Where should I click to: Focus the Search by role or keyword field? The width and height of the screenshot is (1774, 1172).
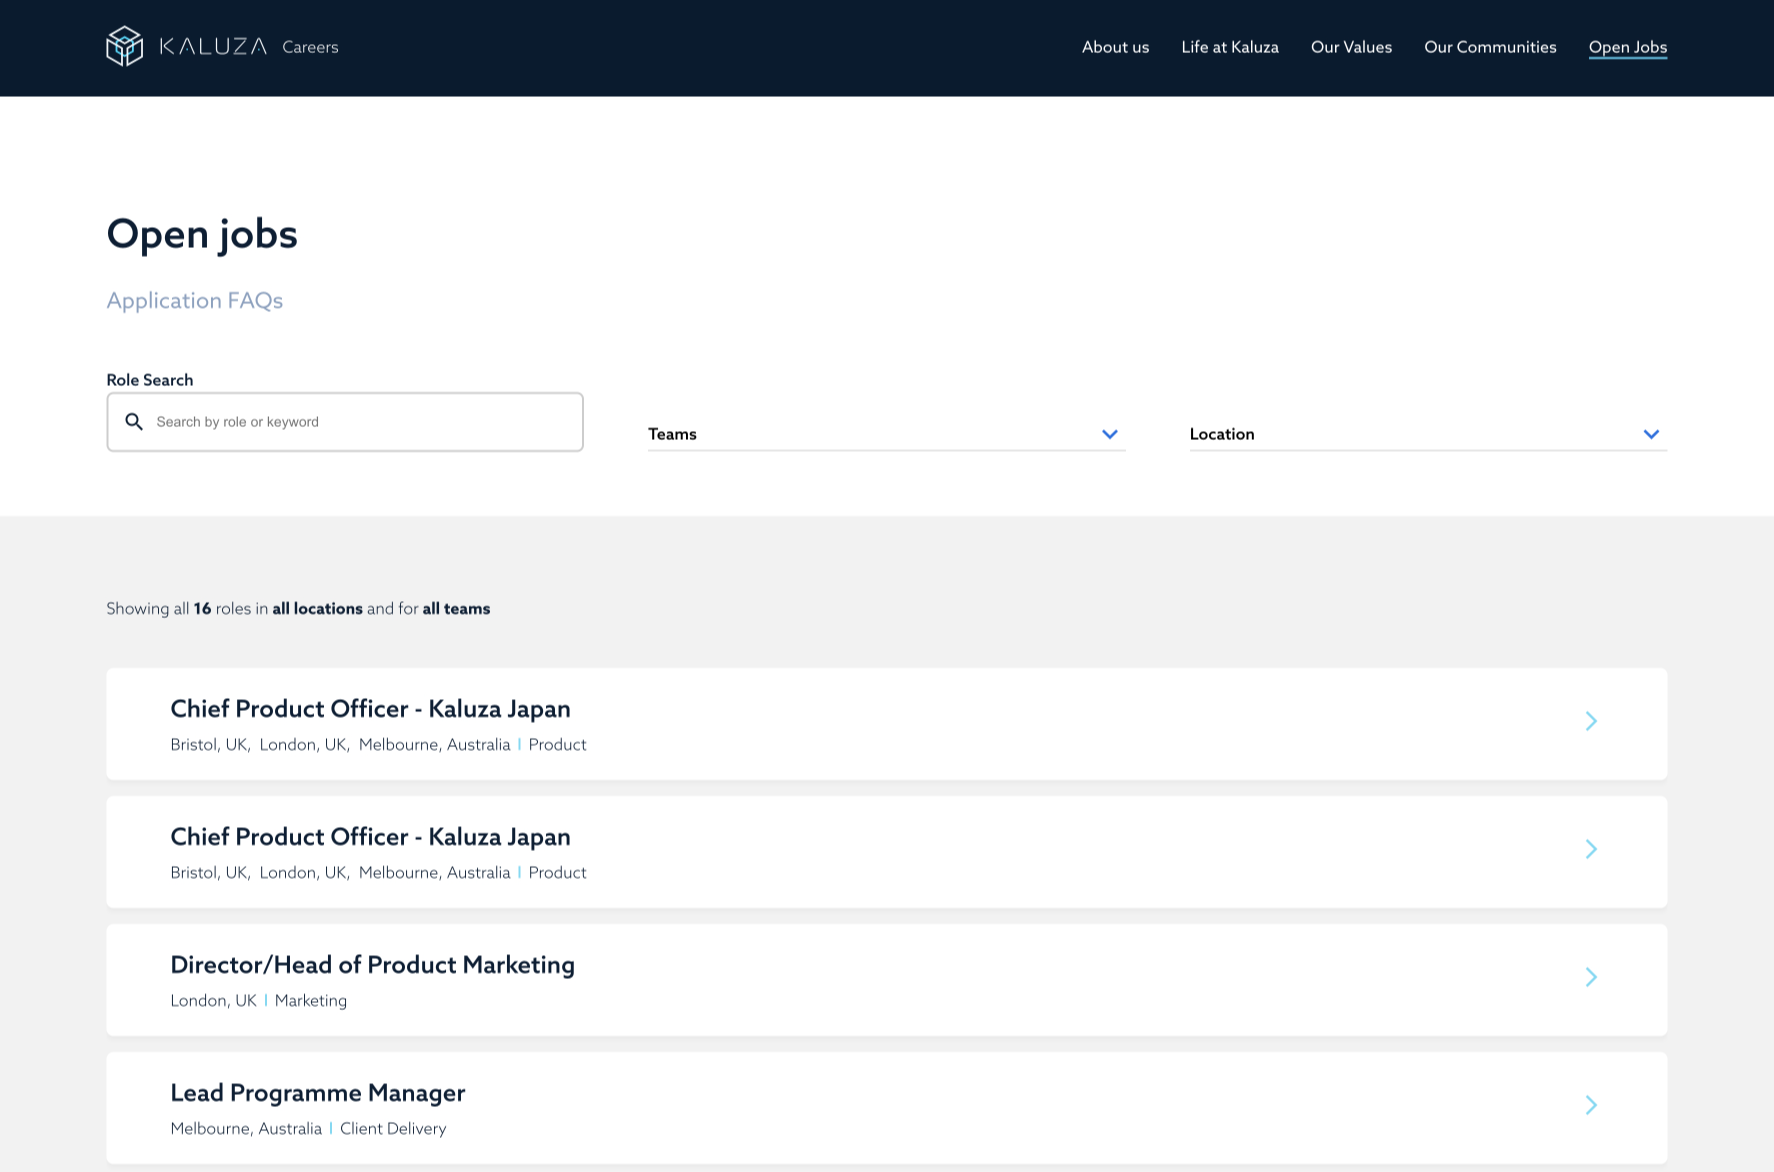[x=345, y=422]
